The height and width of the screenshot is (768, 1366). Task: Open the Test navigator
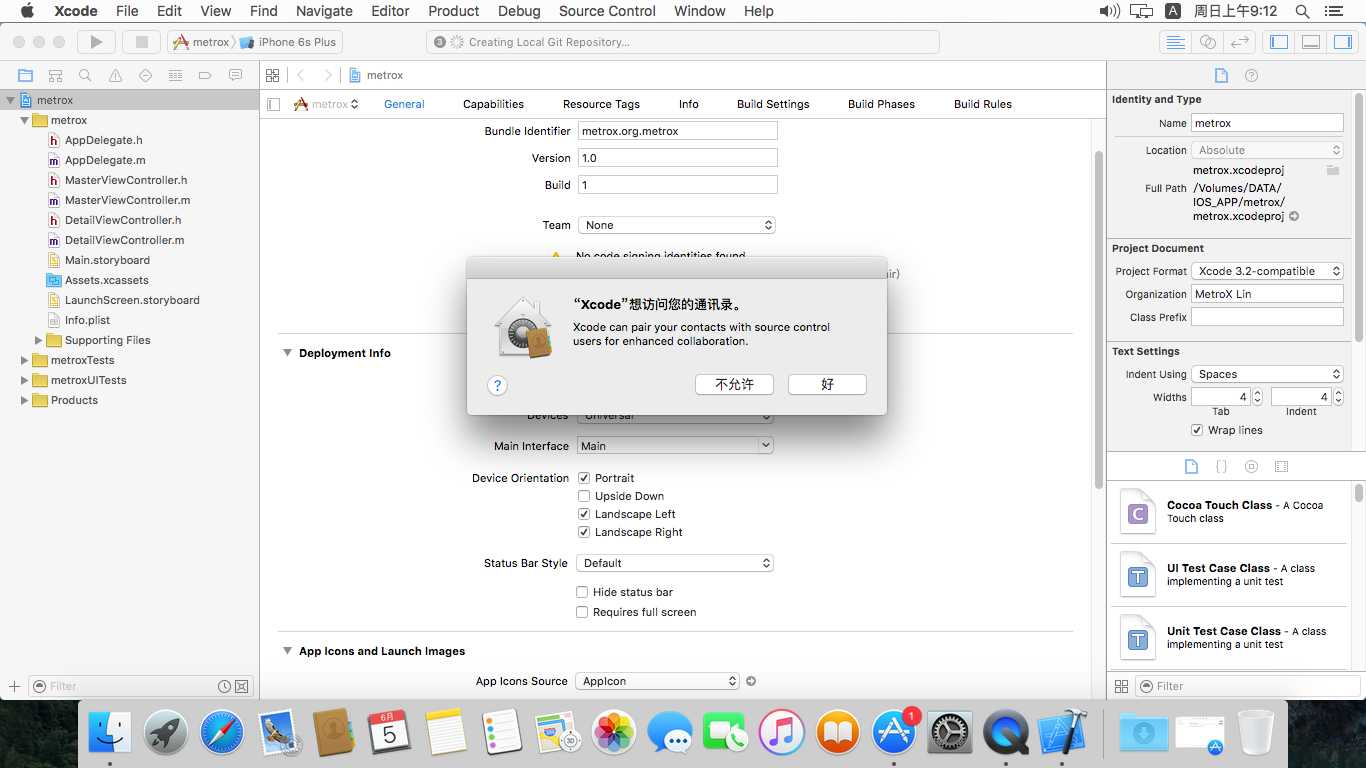pyautogui.click(x=145, y=75)
